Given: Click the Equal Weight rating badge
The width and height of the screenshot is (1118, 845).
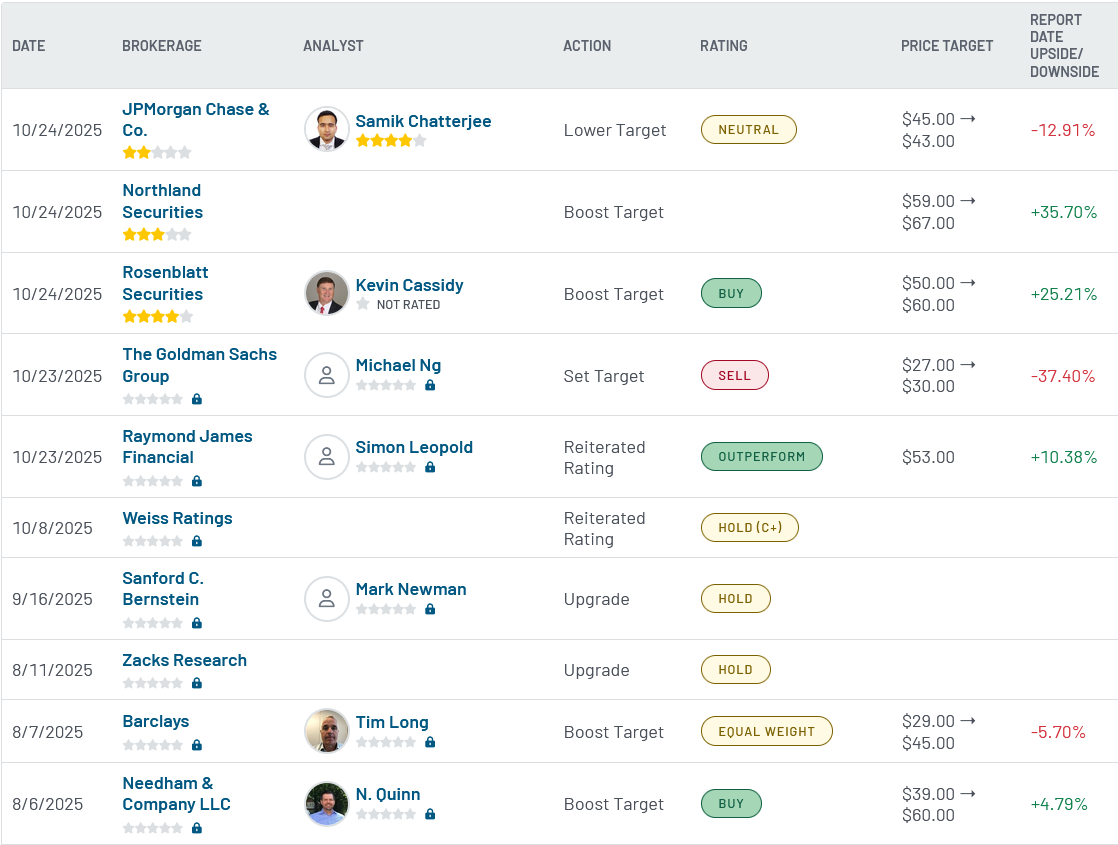Looking at the screenshot, I should [x=766, y=731].
